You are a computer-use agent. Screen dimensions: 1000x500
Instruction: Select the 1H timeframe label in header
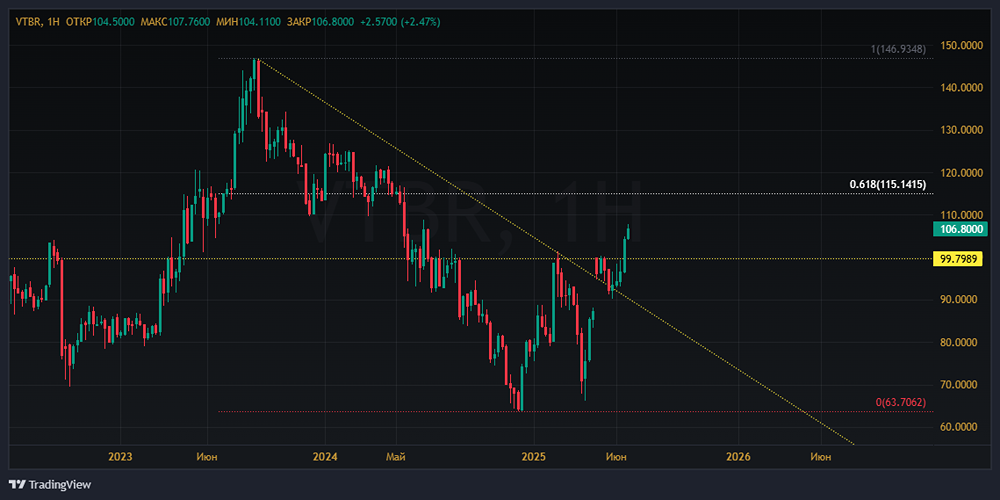click(x=52, y=22)
